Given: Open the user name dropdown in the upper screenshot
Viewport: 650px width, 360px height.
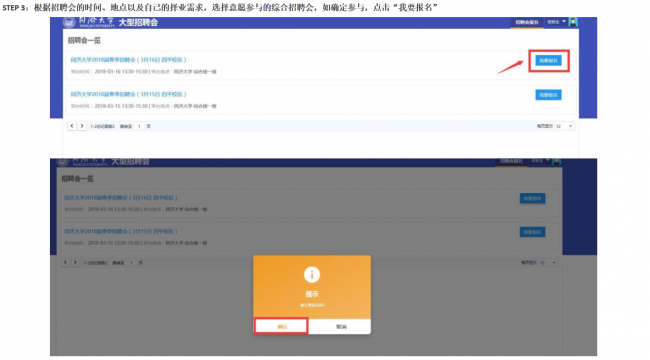Looking at the screenshot, I should pyautogui.click(x=556, y=22).
